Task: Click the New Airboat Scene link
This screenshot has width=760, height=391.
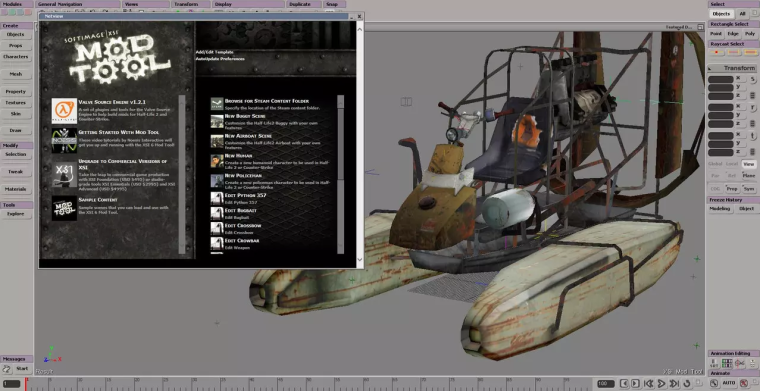Action: [248, 136]
